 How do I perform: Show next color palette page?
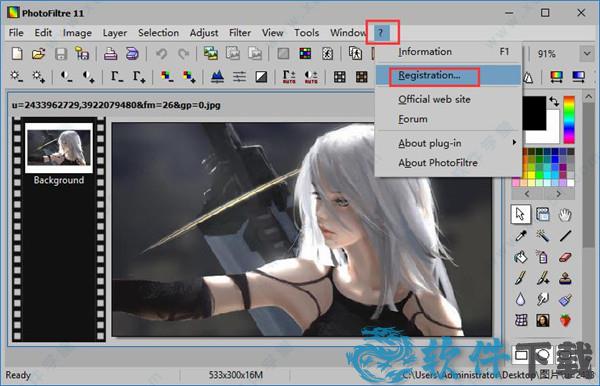click(x=559, y=194)
